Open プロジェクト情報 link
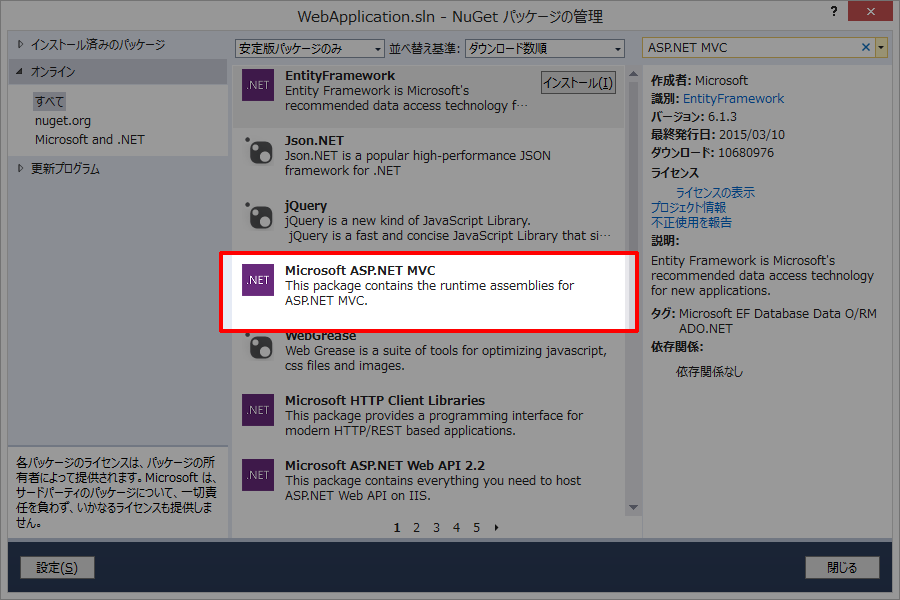900x600 pixels. 688,207
